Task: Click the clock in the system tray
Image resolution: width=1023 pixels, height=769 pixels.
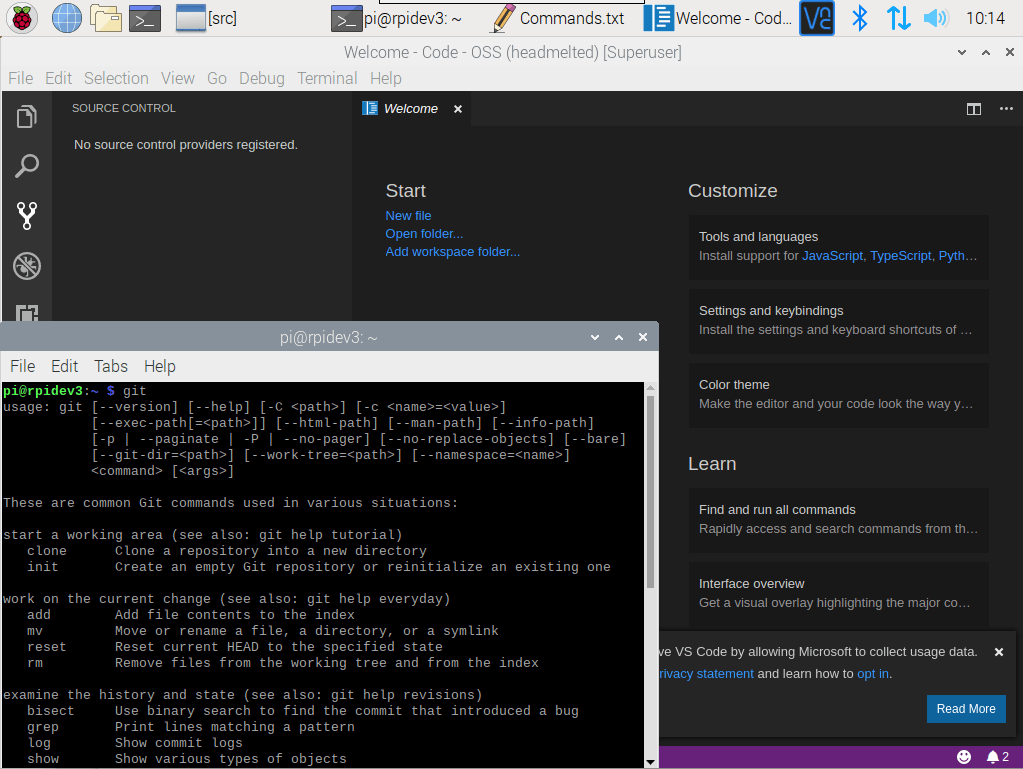Action: click(985, 18)
